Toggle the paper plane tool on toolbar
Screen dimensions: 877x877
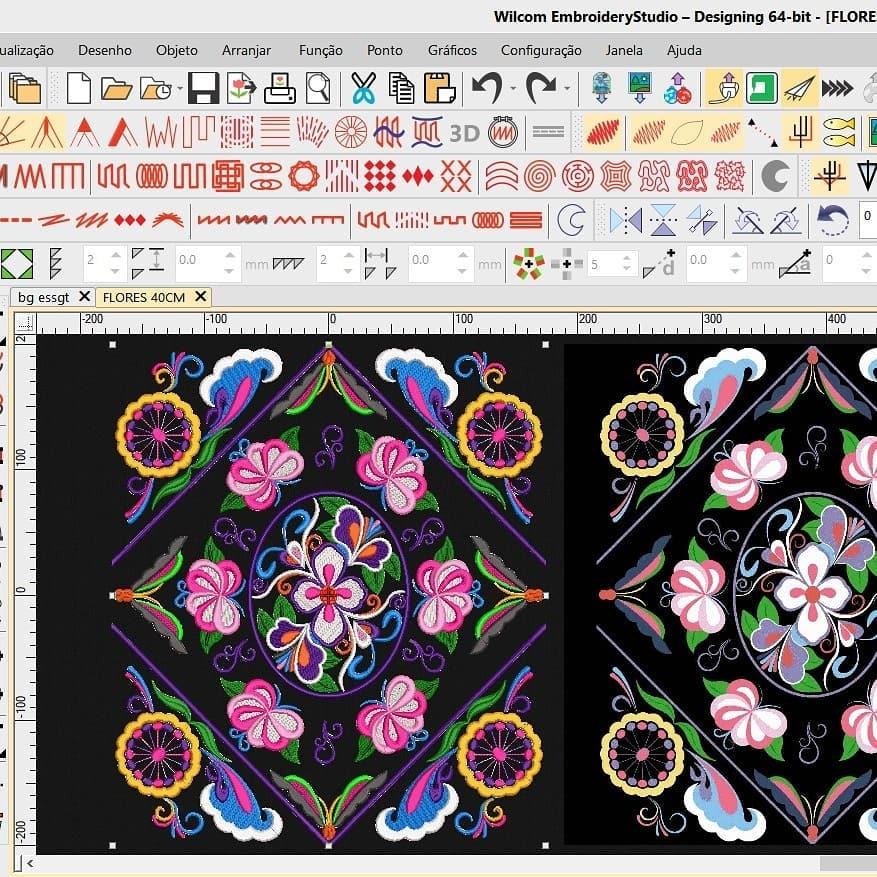click(x=799, y=88)
